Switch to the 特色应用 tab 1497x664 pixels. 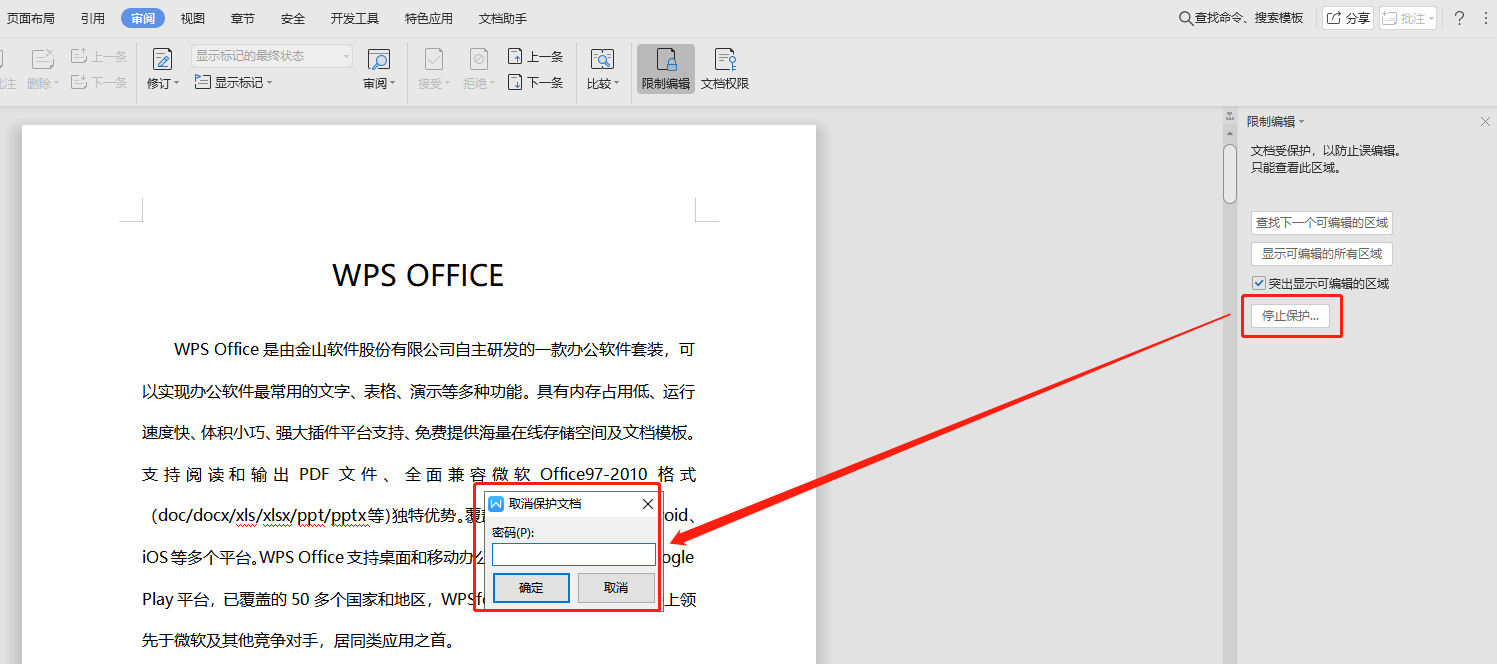[x=429, y=18]
